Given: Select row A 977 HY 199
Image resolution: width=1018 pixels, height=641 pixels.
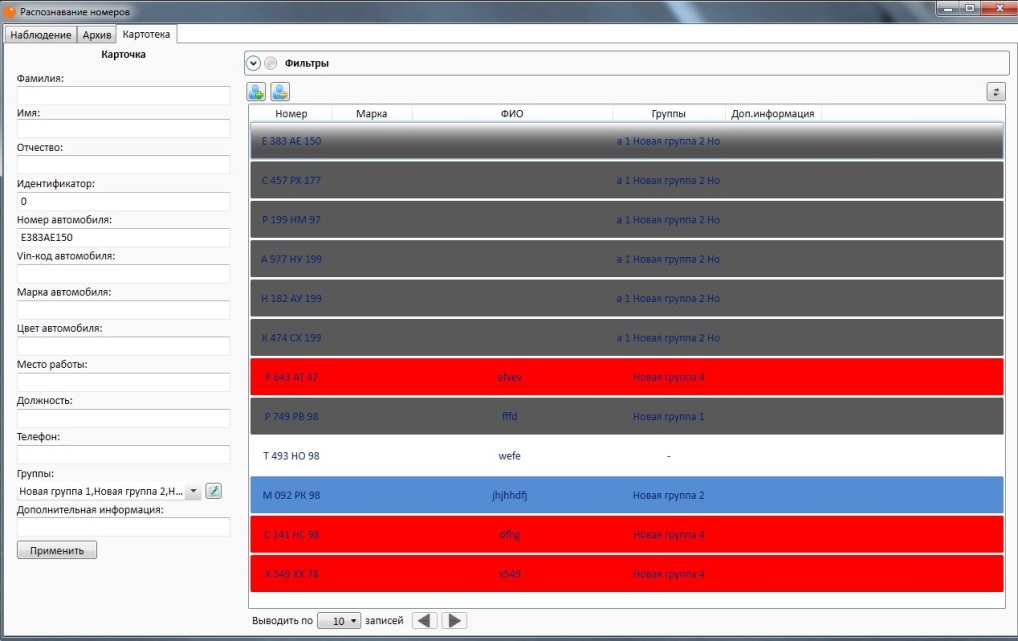Looking at the screenshot, I should 627,259.
